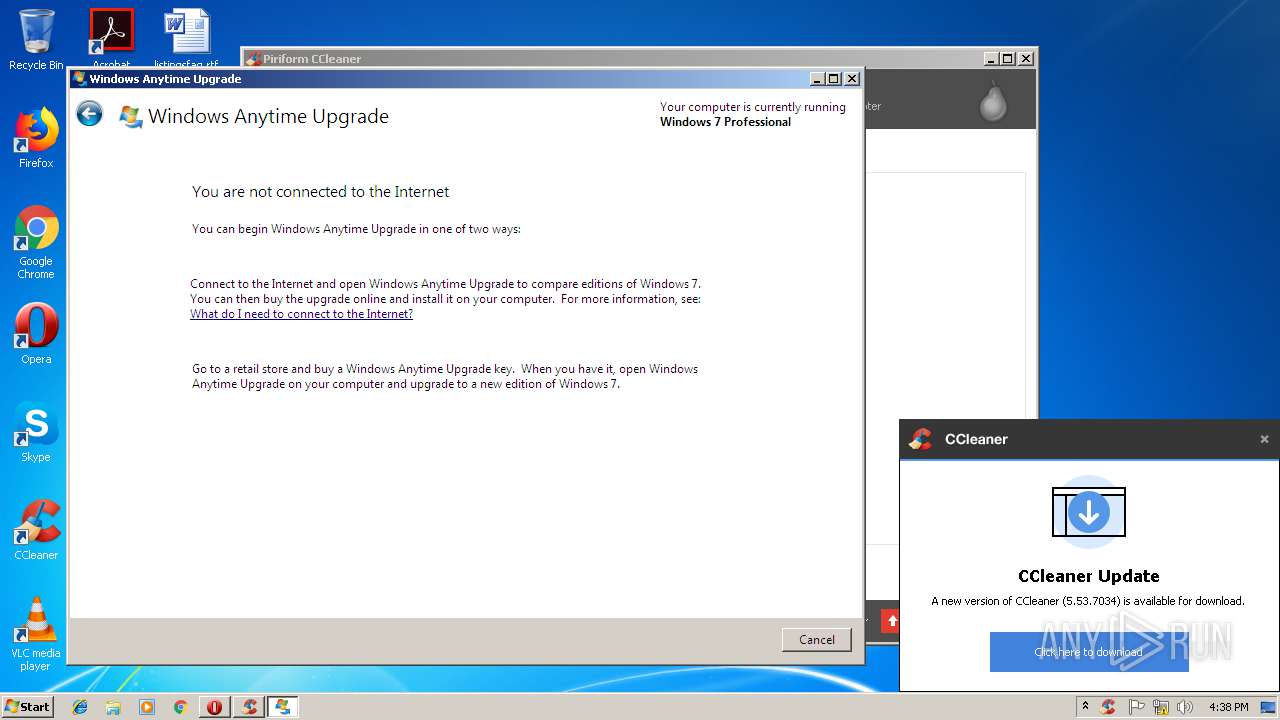Maximize the Windows Anytime Upgrade window

point(834,79)
